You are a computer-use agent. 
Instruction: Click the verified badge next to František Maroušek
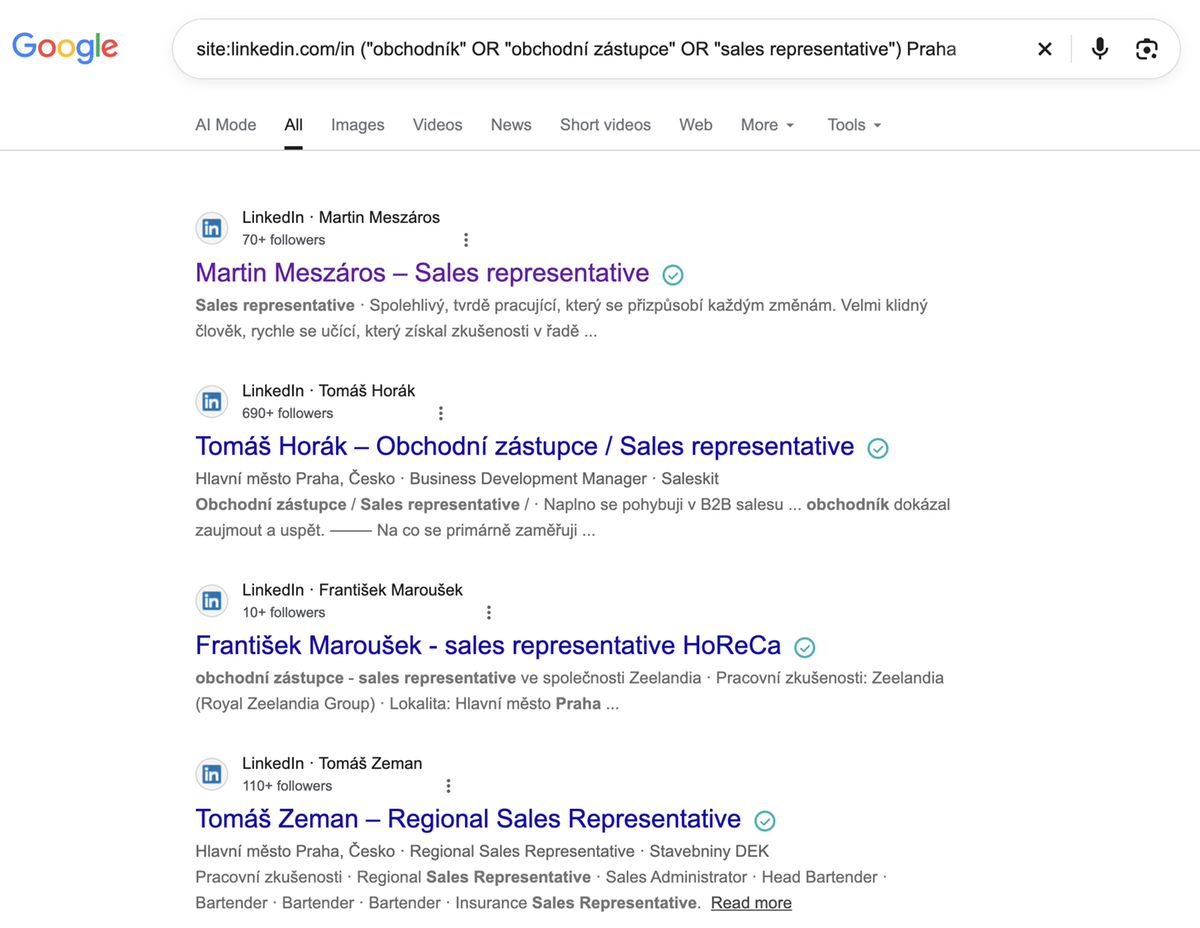(x=804, y=647)
